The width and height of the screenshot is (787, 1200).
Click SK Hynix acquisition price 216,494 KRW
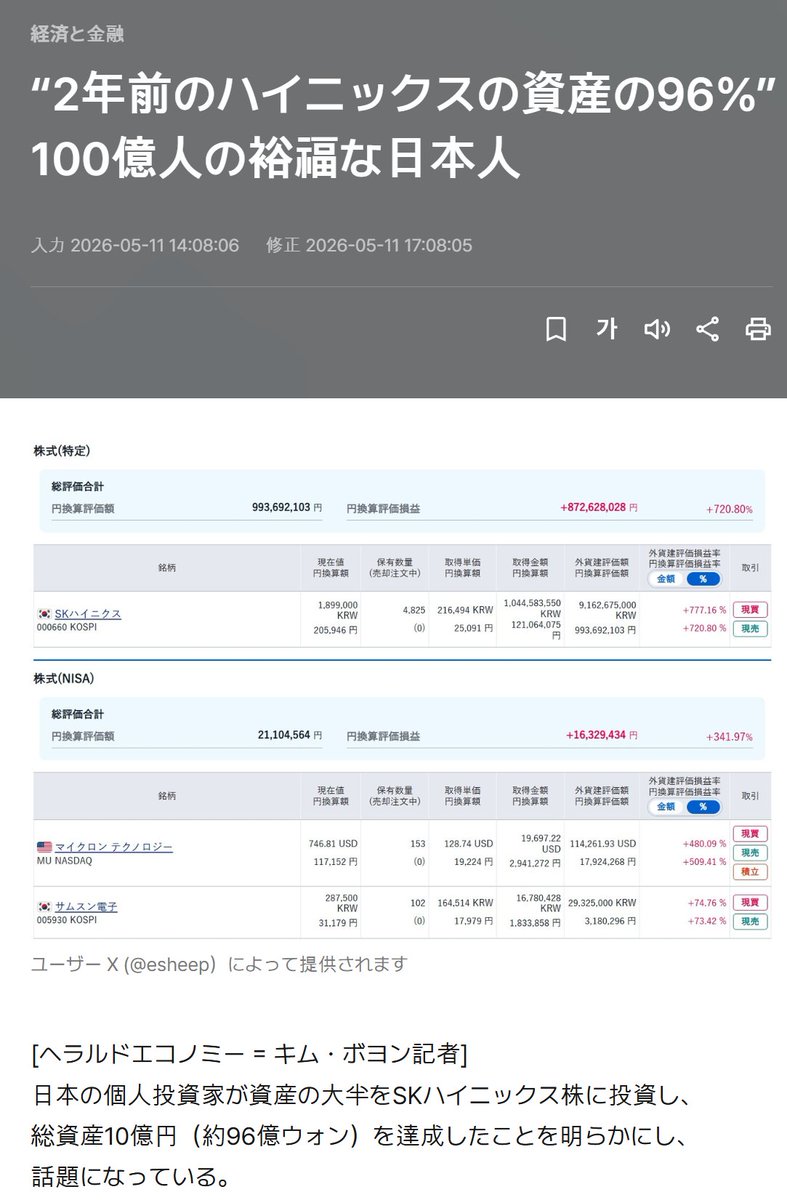465,609
